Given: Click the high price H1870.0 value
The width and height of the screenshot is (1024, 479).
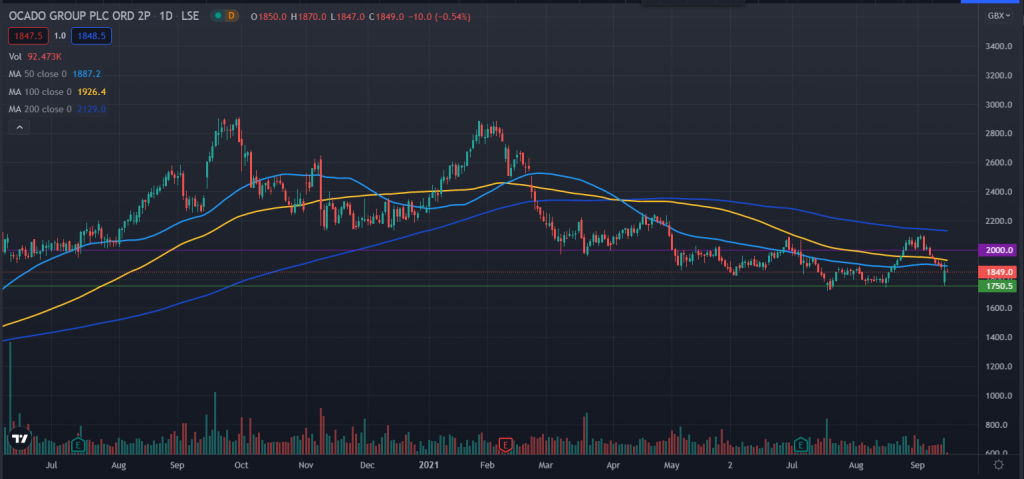Looking at the screenshot, I should [x=309, y=16].
